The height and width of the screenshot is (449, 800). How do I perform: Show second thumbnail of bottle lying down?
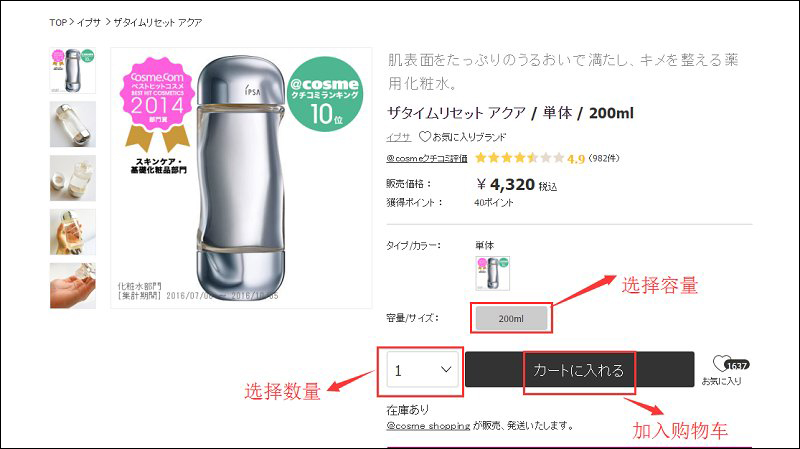click(73, 124)
